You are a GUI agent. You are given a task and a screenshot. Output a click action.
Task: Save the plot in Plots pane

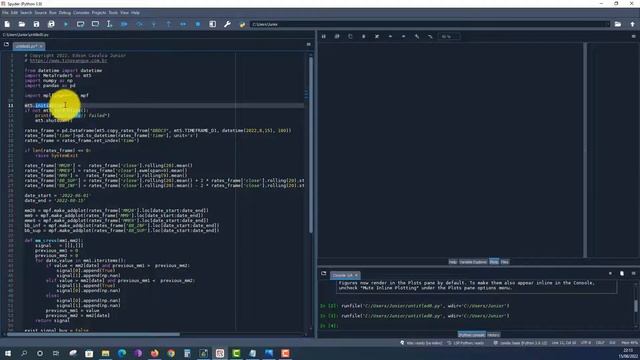(324, 36)
